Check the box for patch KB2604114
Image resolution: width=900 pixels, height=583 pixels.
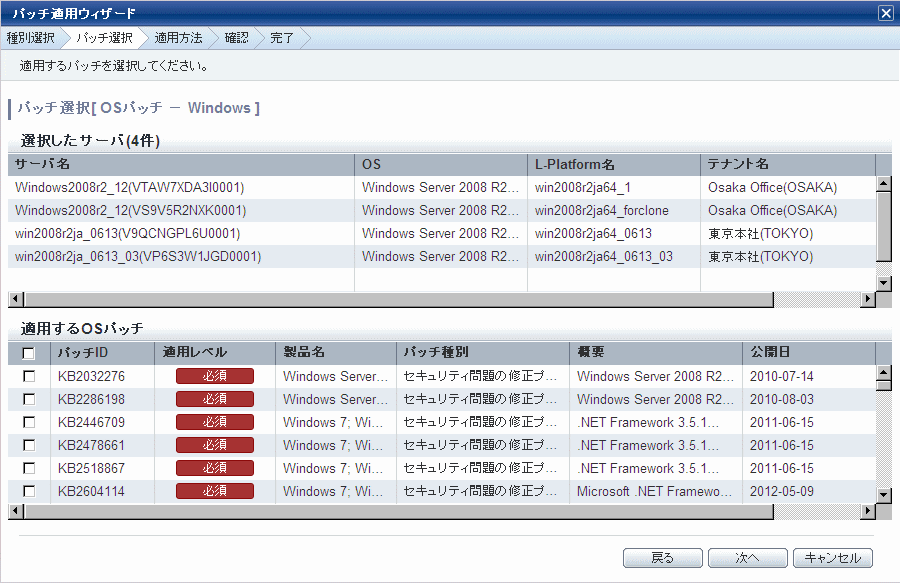coord(29,491)
